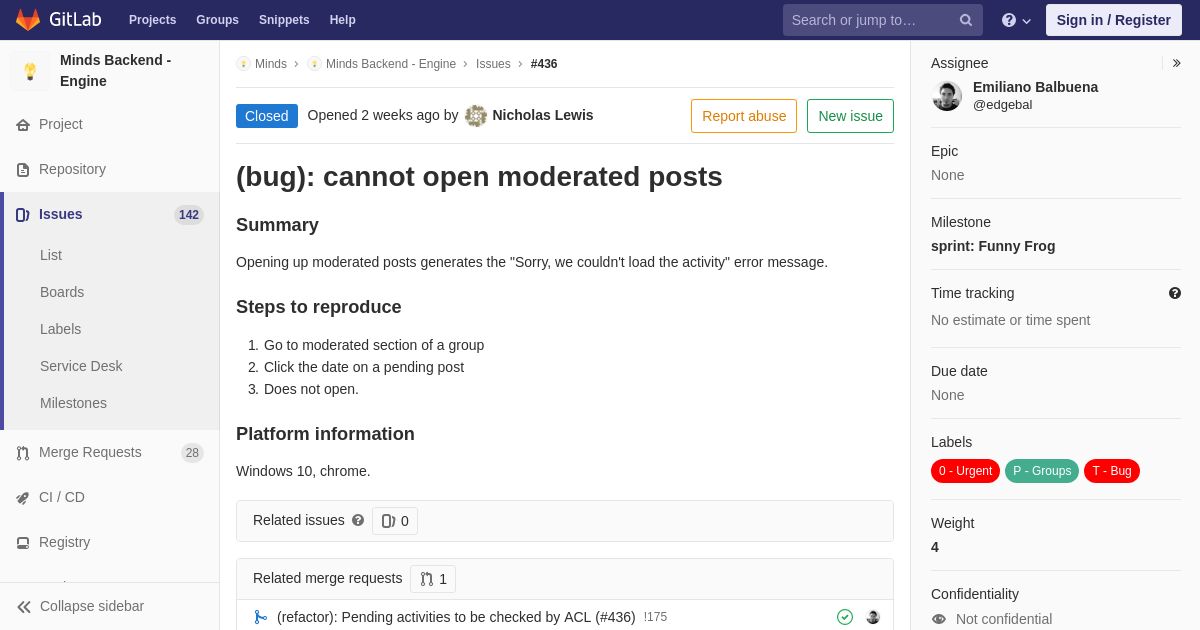Click the merge request assignee avatar
Viewport: 1200px width, 630px height.
(x=873, y=617)
